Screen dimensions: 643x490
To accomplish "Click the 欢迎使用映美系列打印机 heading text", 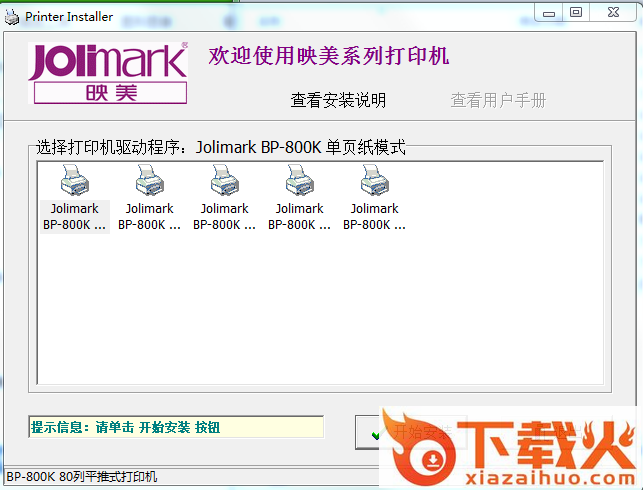I will (x=328, y=56).
